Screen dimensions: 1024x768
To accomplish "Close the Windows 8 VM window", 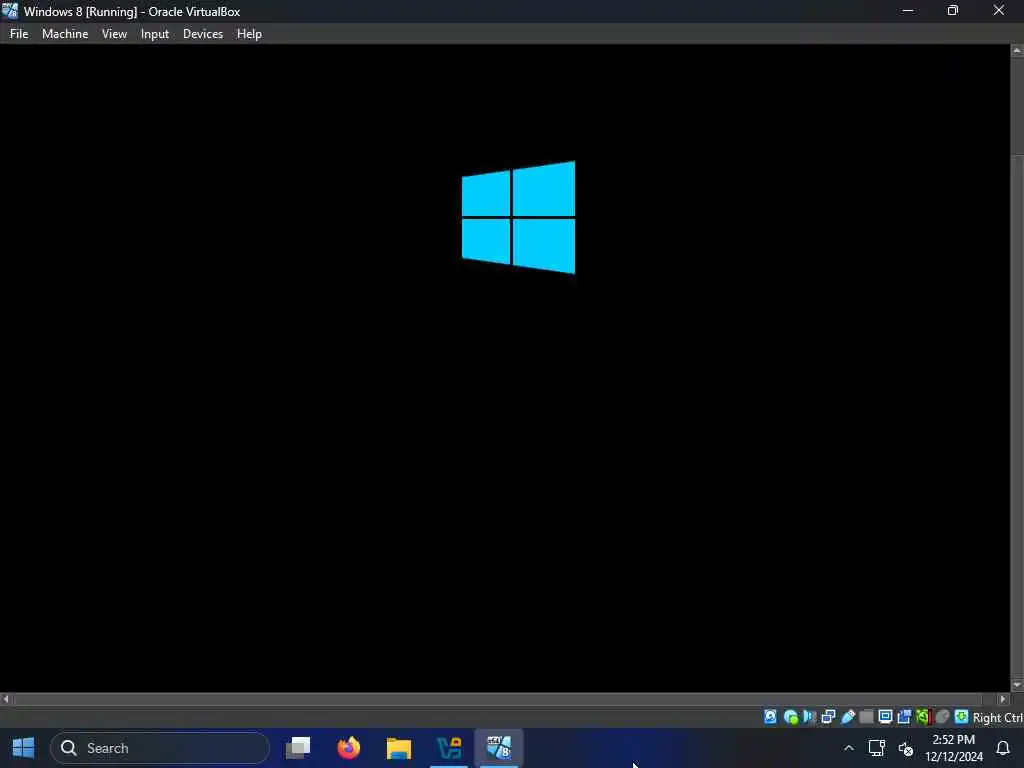I will coord(999,11).
